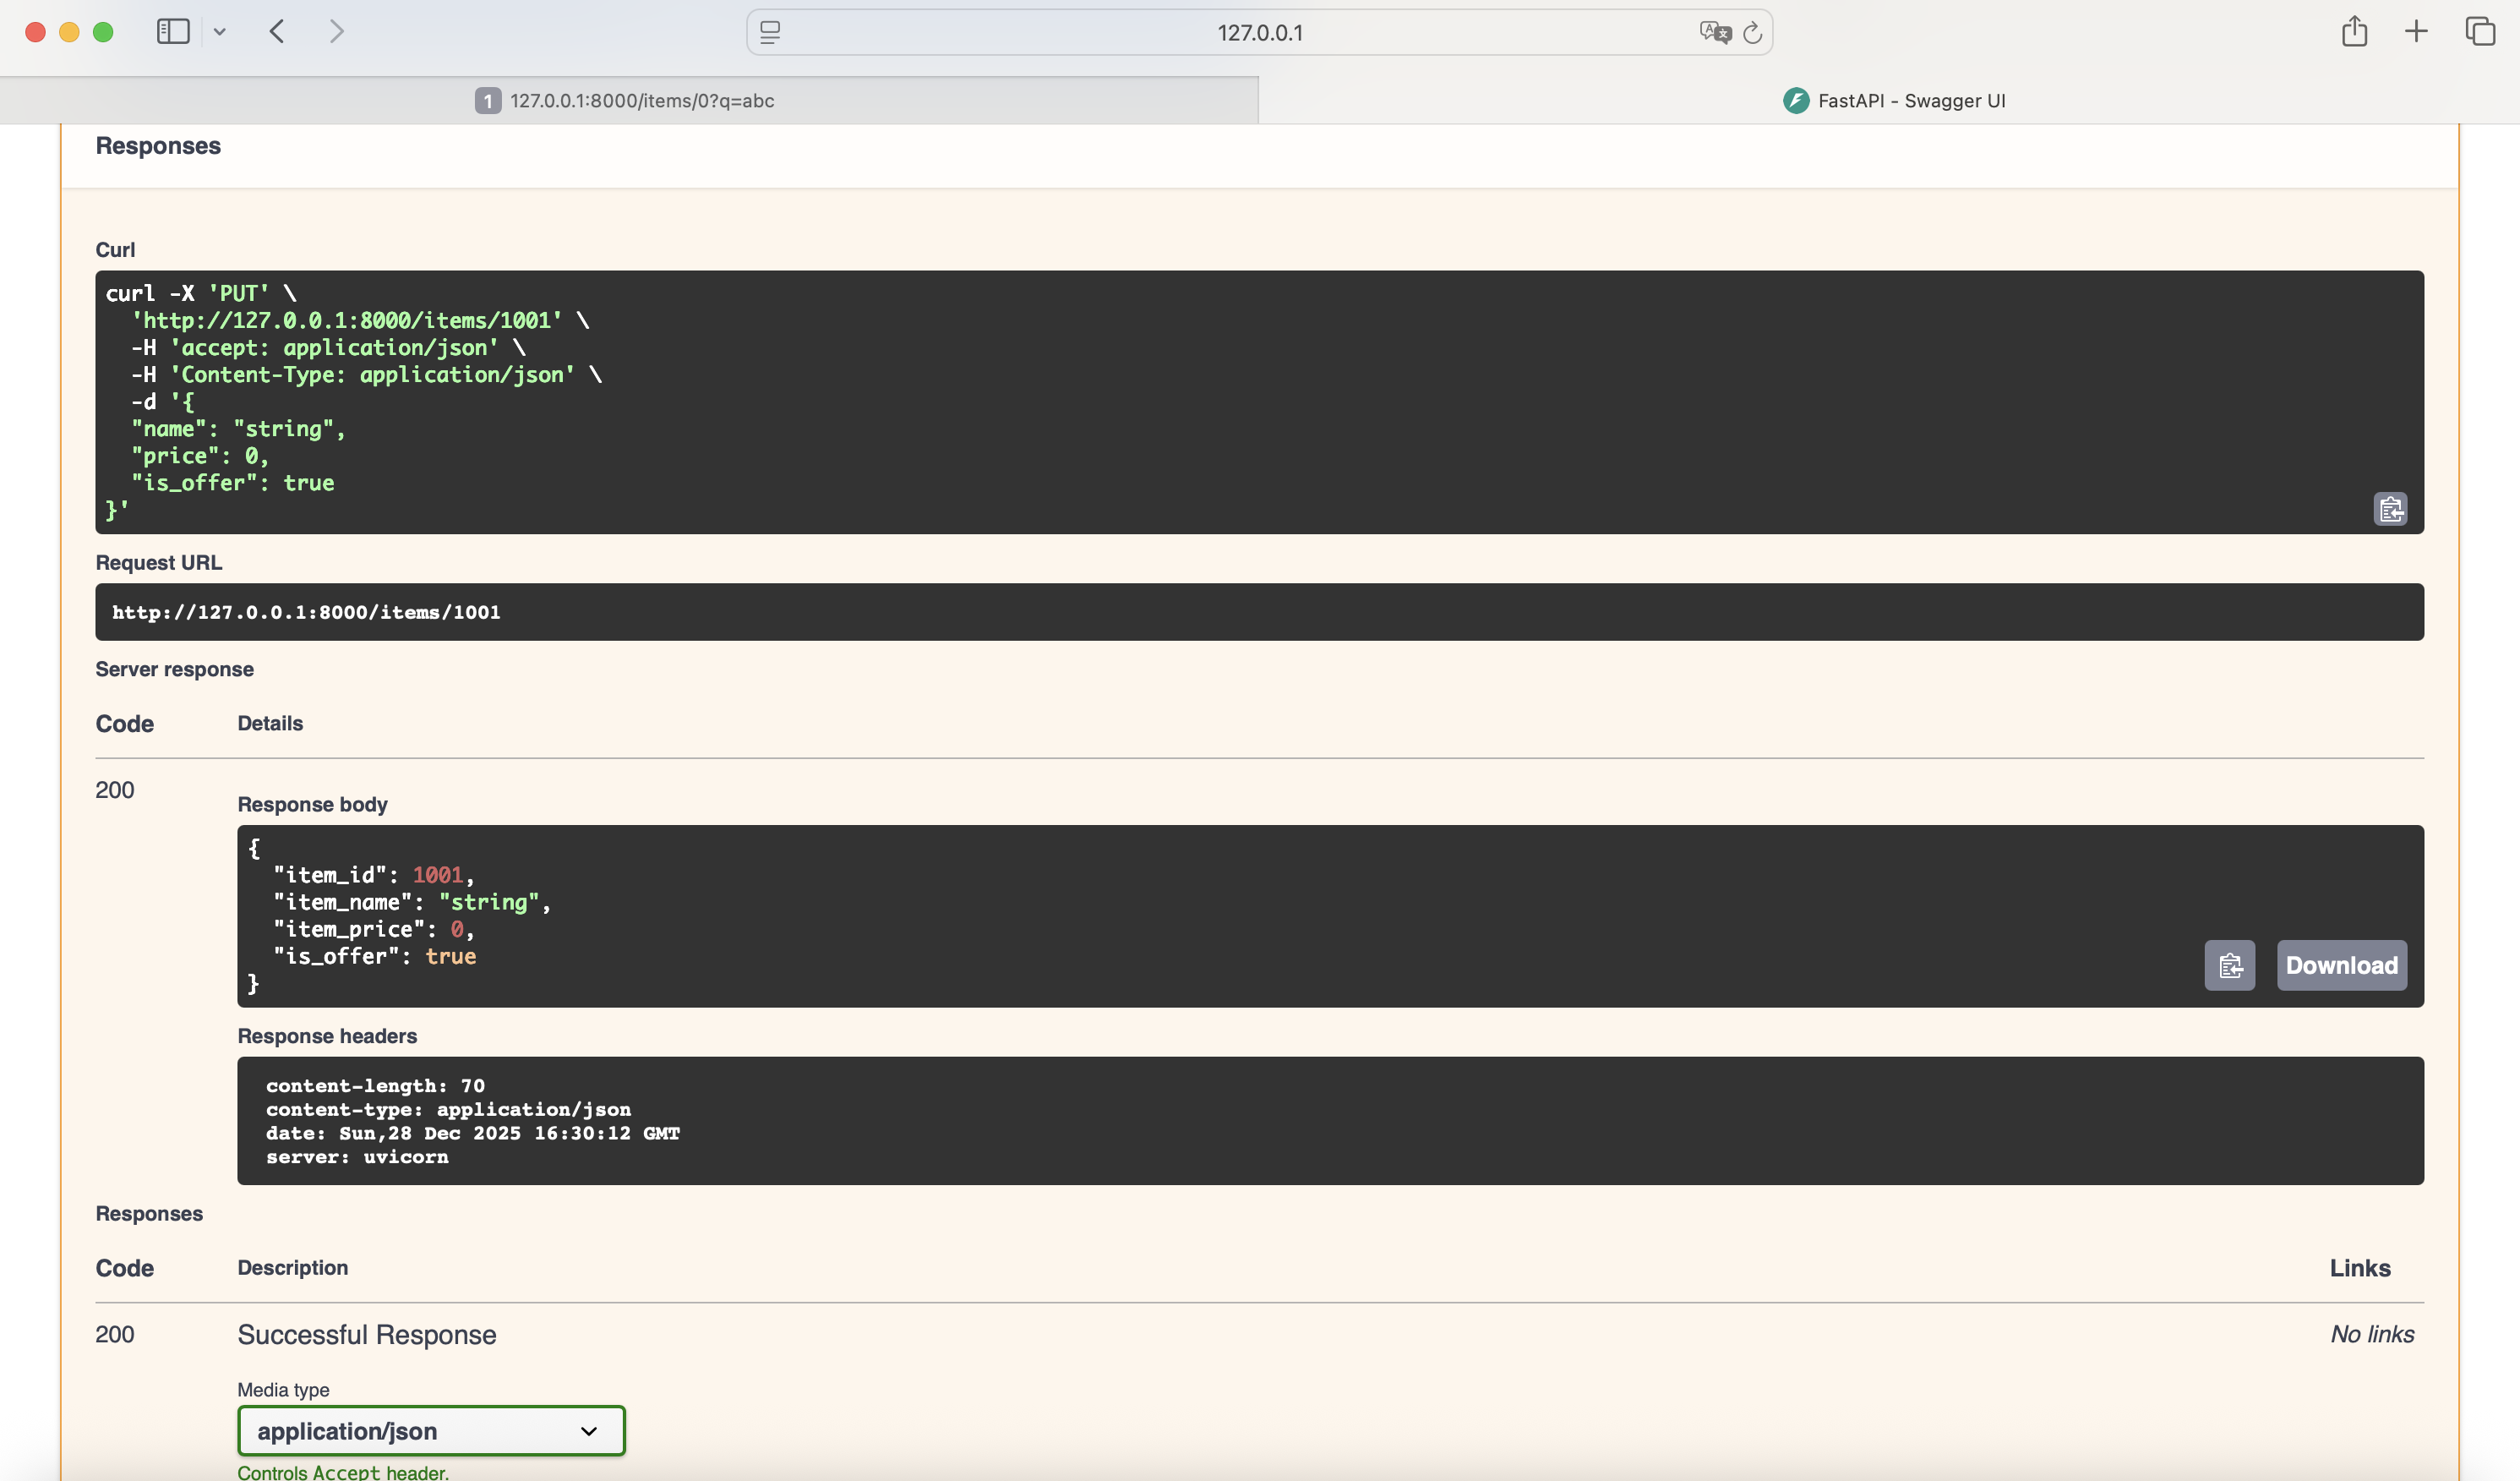This screenshot has height=1481, width=2520.
Task: Expand the sidebar options chevron
Action: [x=220, y=32]
